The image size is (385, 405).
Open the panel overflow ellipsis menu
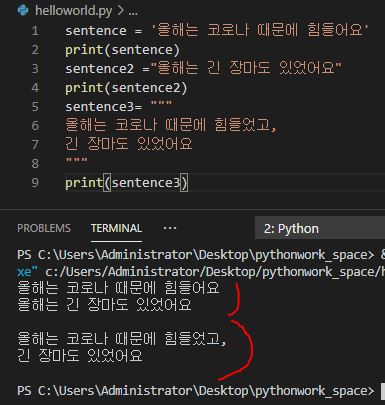170,228
